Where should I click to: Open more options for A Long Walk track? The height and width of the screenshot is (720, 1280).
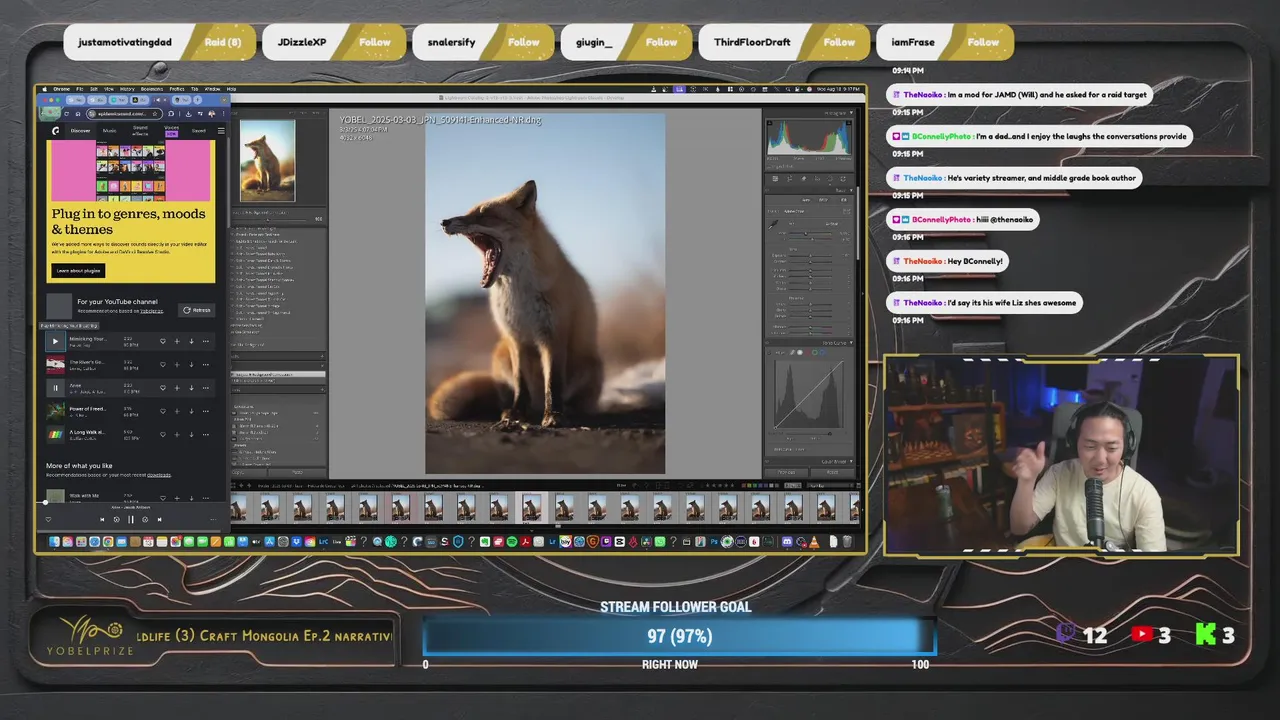tap(206, 434)
